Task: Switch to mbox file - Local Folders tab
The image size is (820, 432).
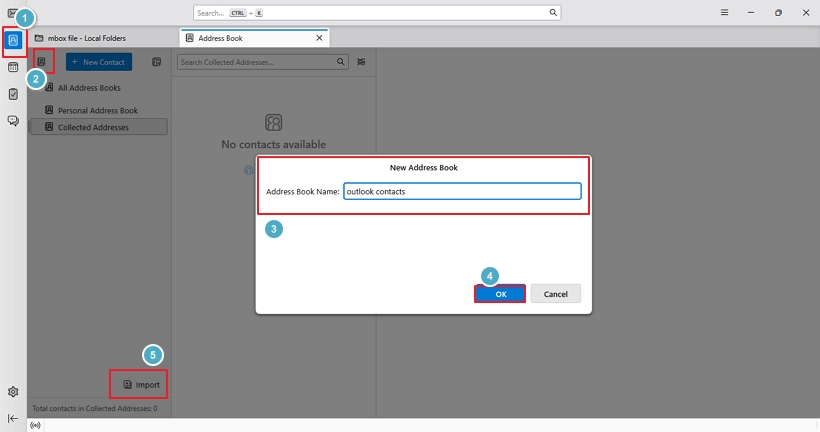Action: coord(87,38)
